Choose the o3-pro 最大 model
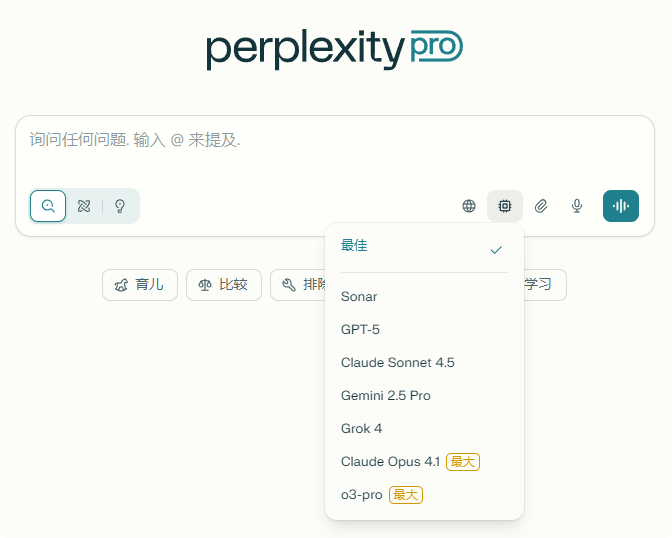This screenshot has height=538, width=672. 424,494
